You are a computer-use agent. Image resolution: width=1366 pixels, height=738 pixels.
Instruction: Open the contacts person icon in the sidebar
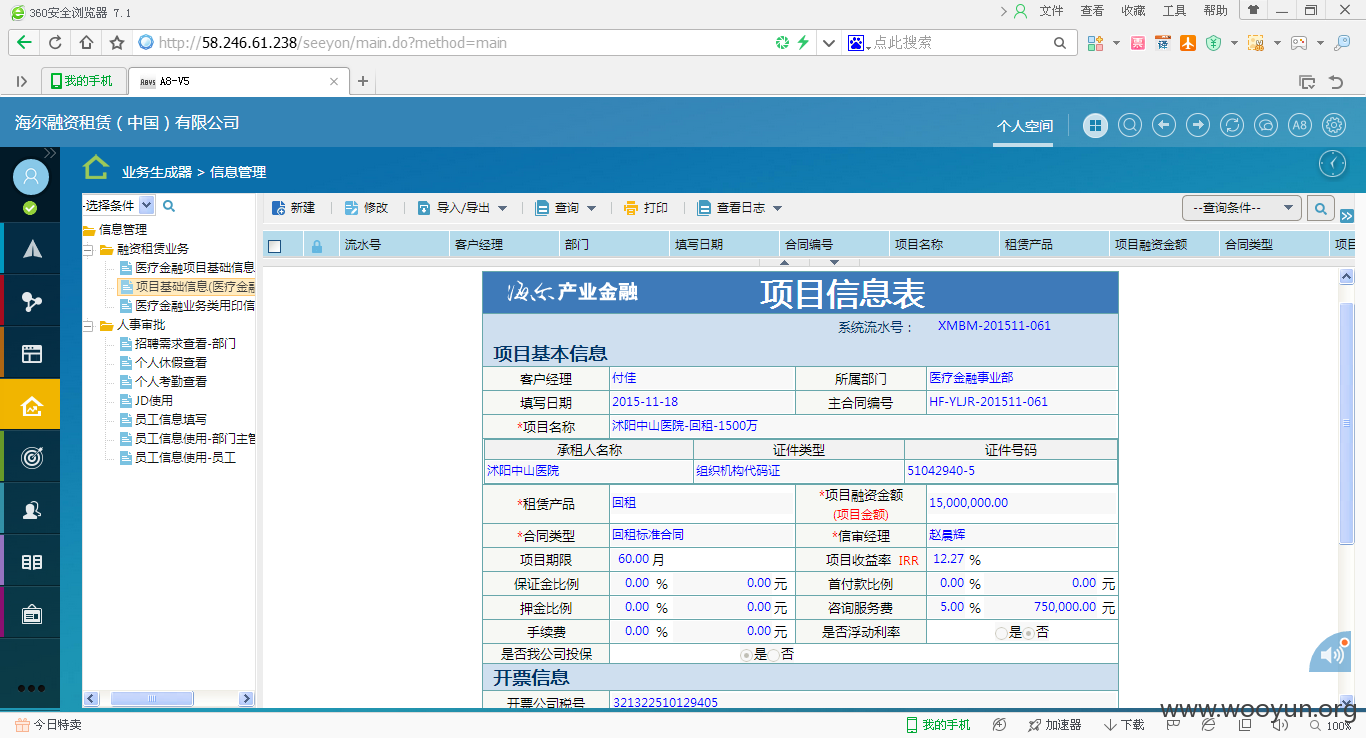31,510
